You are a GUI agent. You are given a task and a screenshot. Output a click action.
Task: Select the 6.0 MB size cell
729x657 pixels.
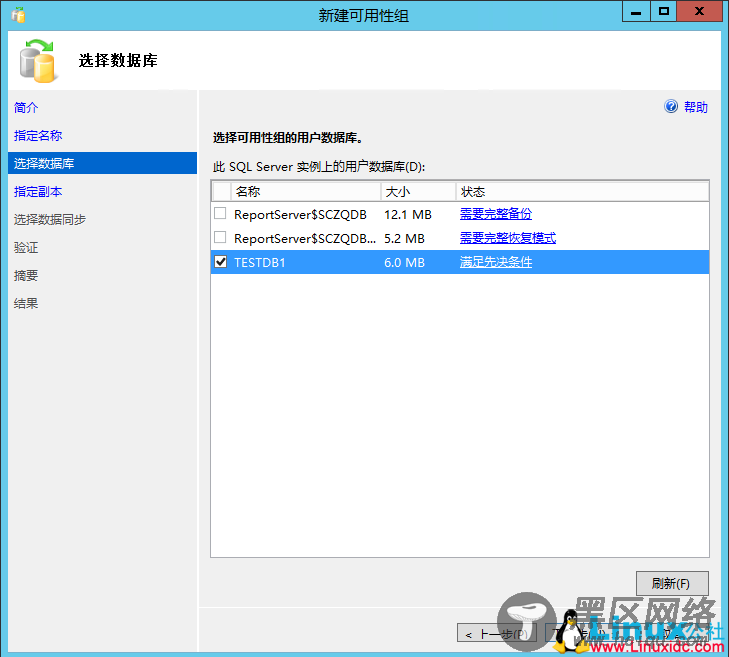tap(404, 263)
